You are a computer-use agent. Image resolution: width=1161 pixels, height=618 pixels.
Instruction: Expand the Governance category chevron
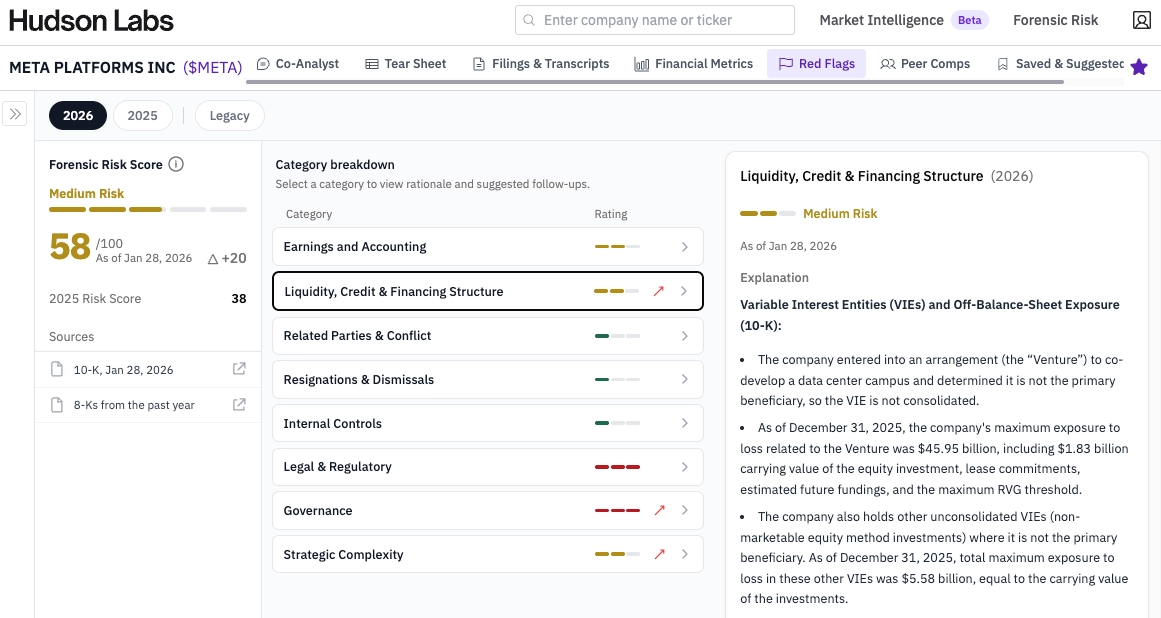pyautogui.click(x=684, y=511)
